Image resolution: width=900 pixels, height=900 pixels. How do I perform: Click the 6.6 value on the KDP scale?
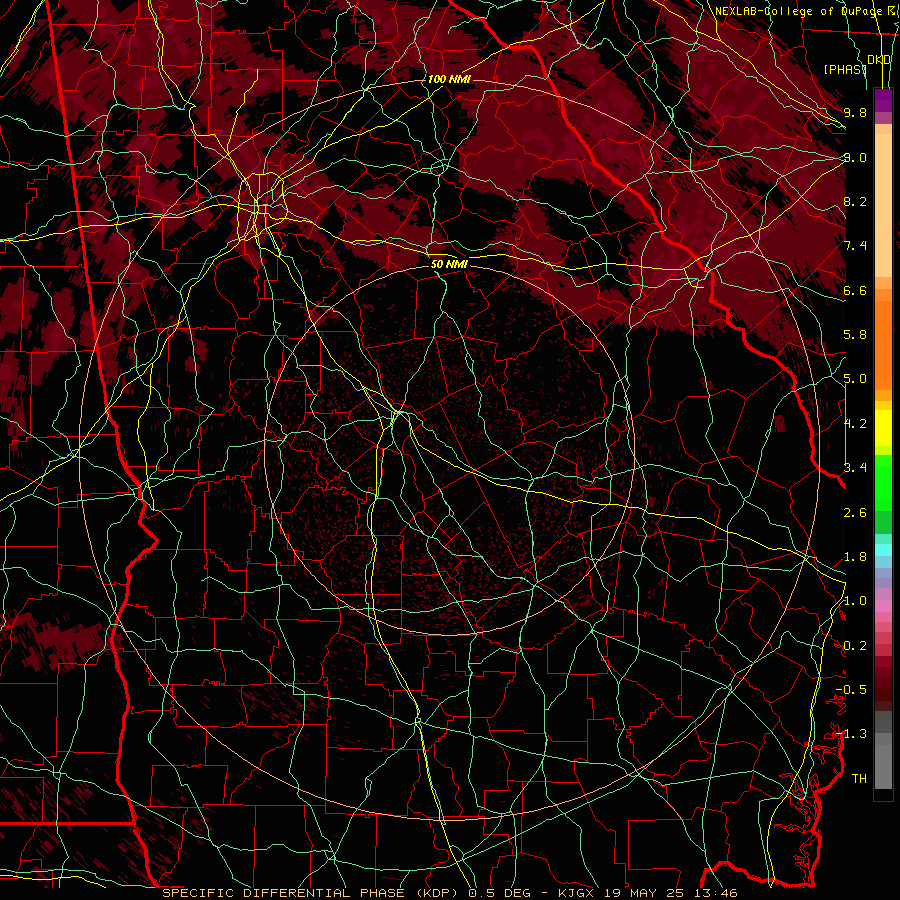coord(855,290)
